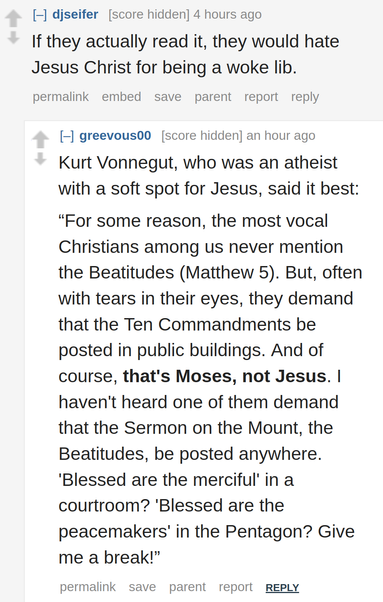Image resolution: width=383 pixels, height=602 pixels.
Task: Click underlined REPLY under greevous00's comment
Action: [x=282, y=588]
